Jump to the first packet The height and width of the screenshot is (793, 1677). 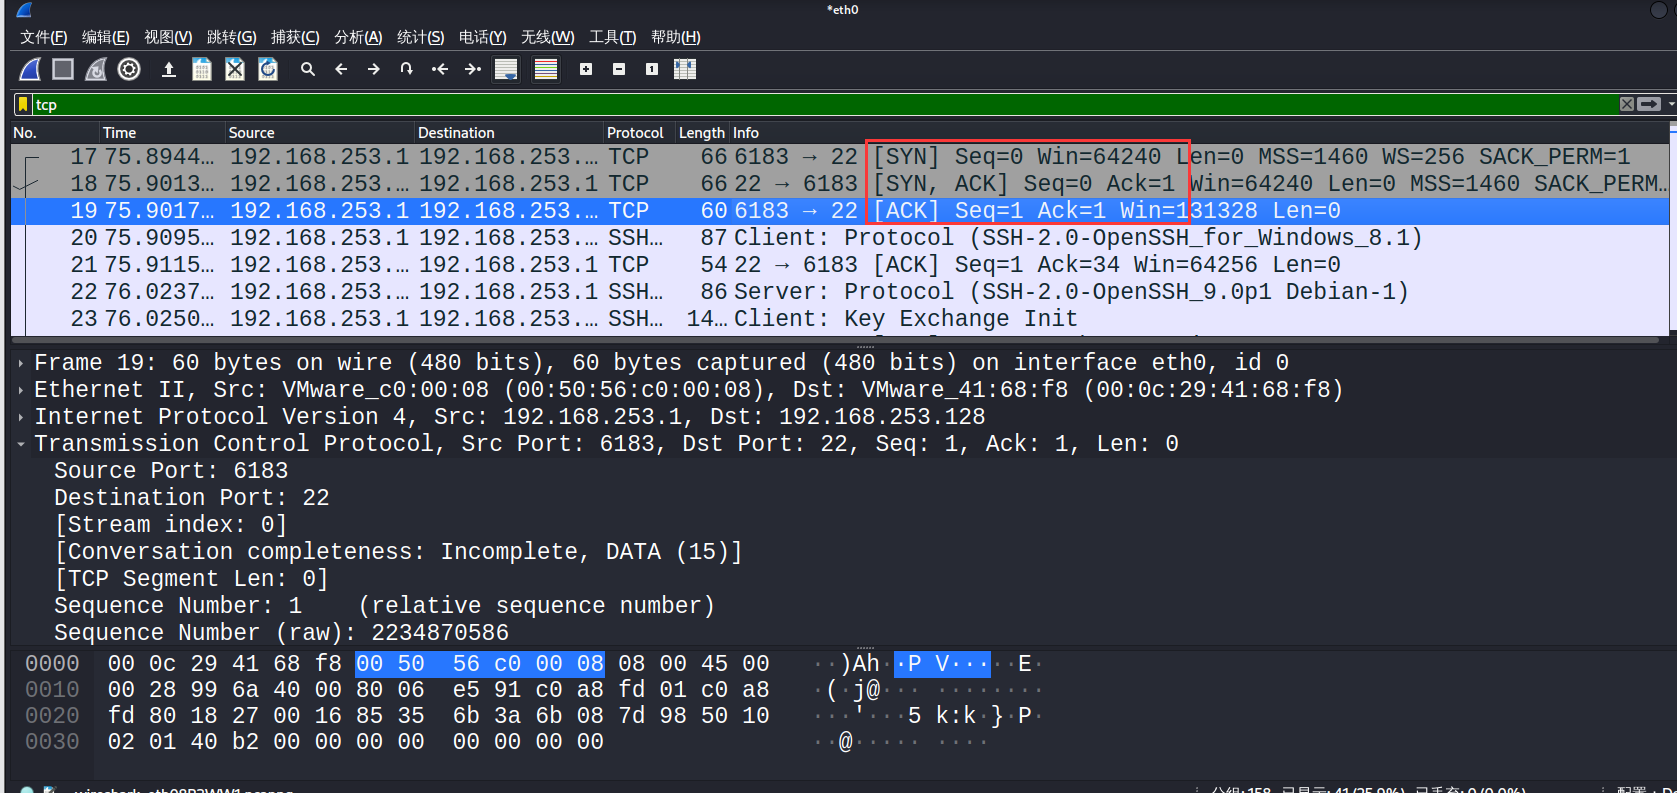(x=440, y=69)
